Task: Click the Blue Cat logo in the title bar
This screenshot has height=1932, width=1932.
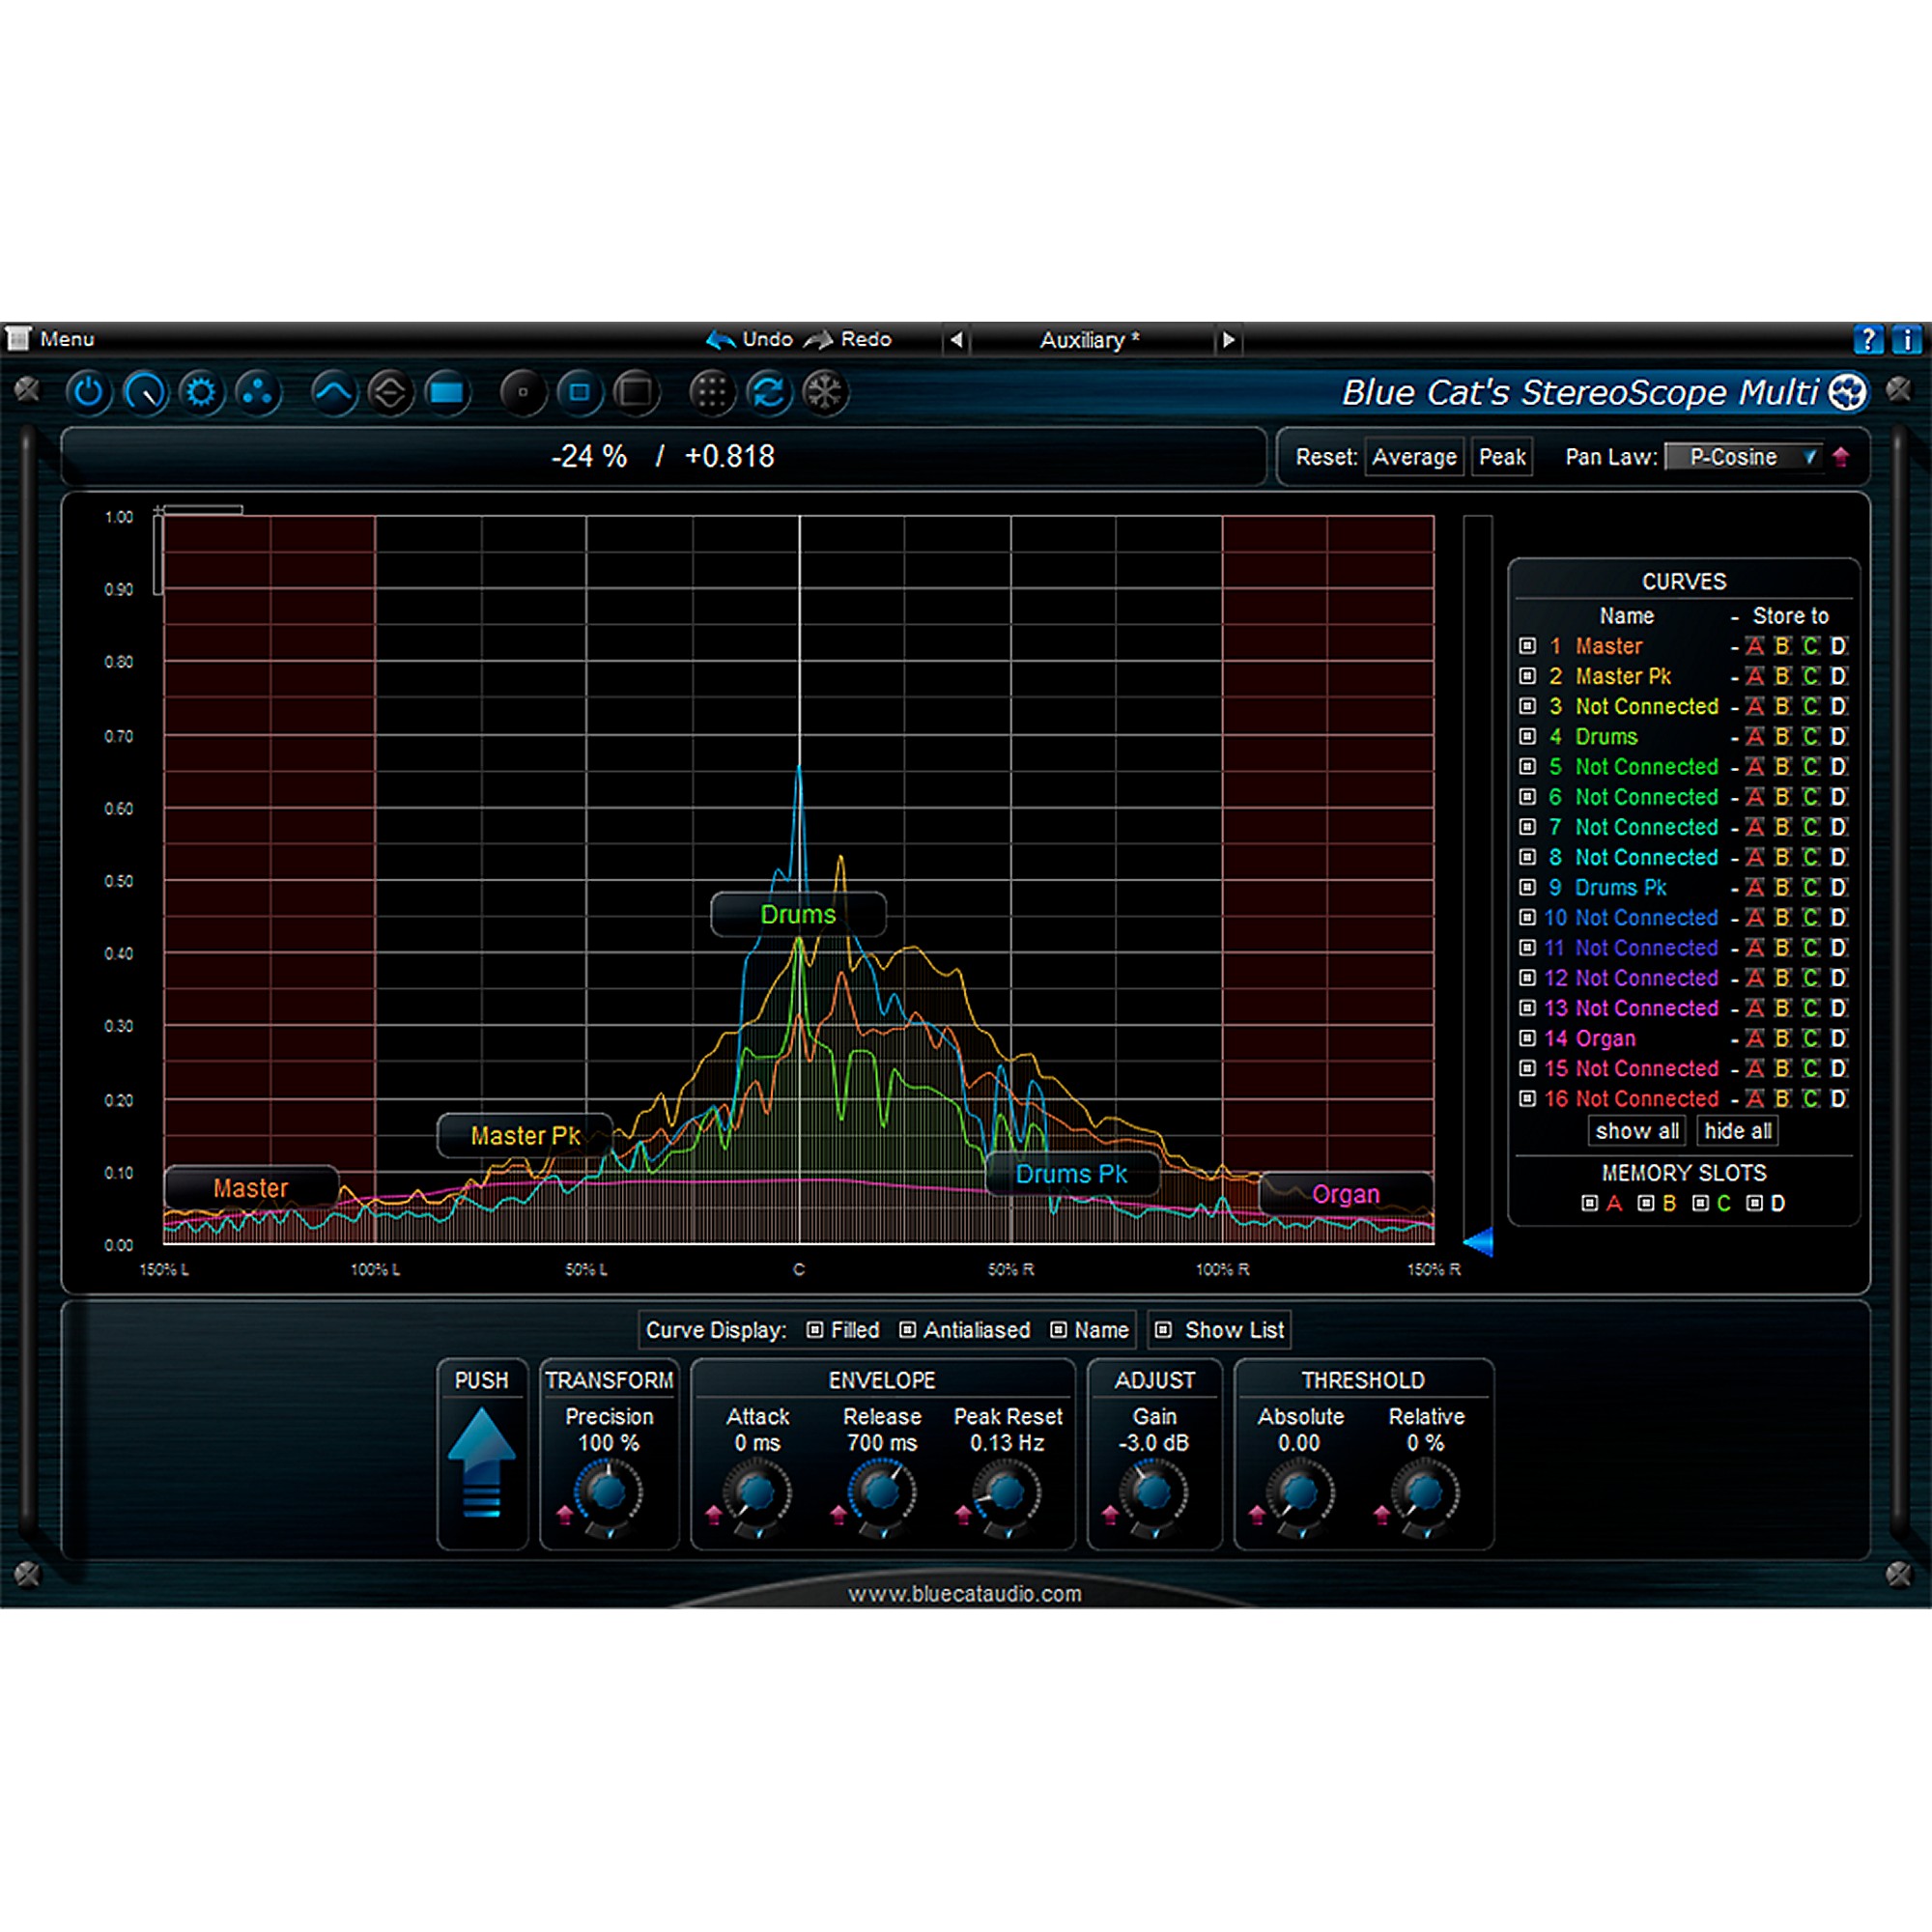Action: coord(1849,392)
